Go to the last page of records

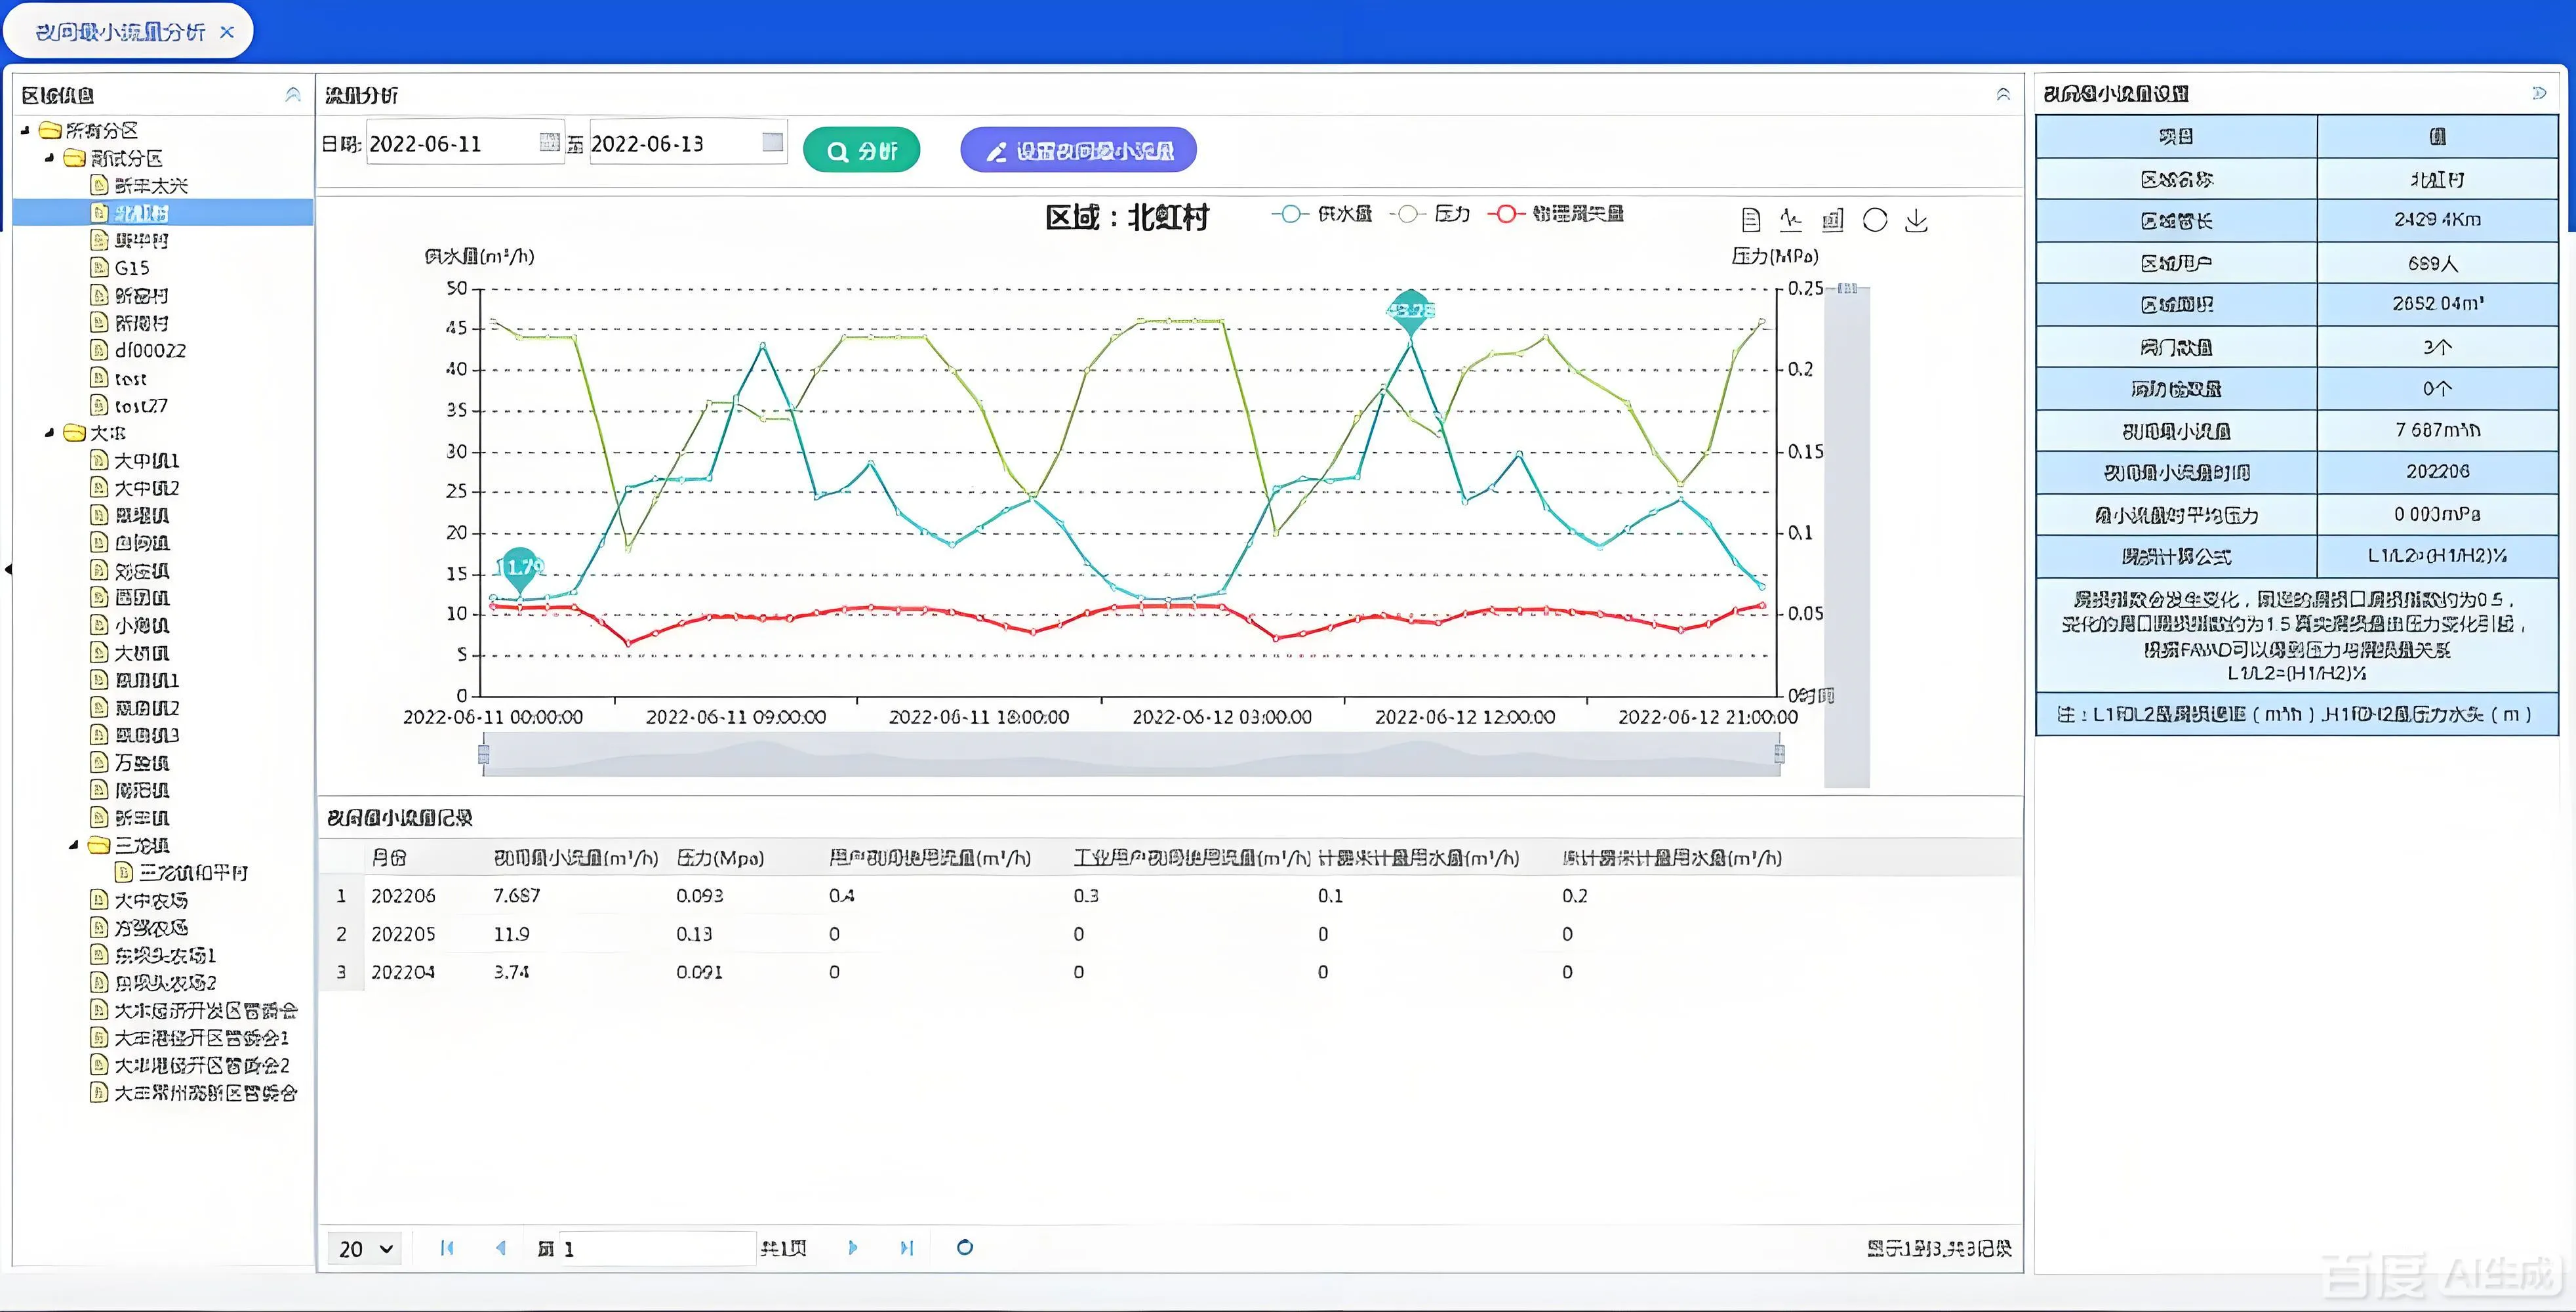(906, 1247)
